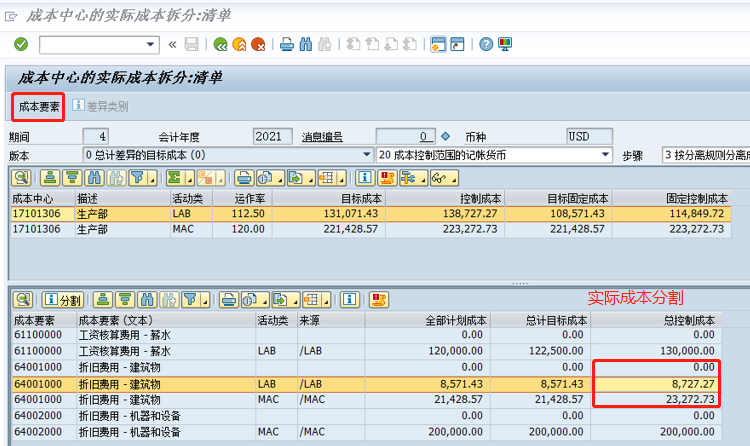This screenshot has height=446, width=750.
Task: Click the red Cancel icon
Action: point(258,45)
